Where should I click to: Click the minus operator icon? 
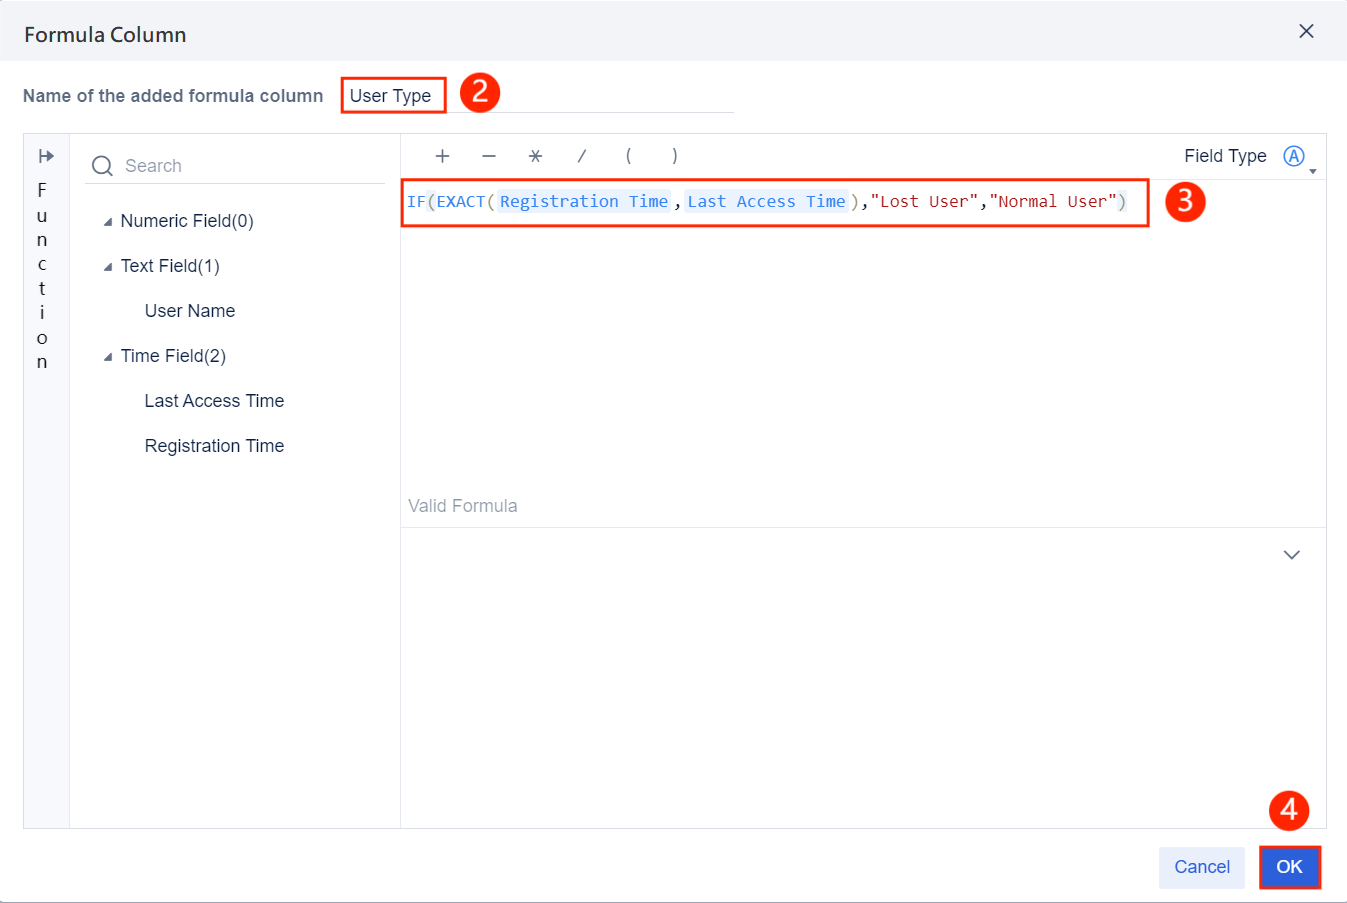488,156
